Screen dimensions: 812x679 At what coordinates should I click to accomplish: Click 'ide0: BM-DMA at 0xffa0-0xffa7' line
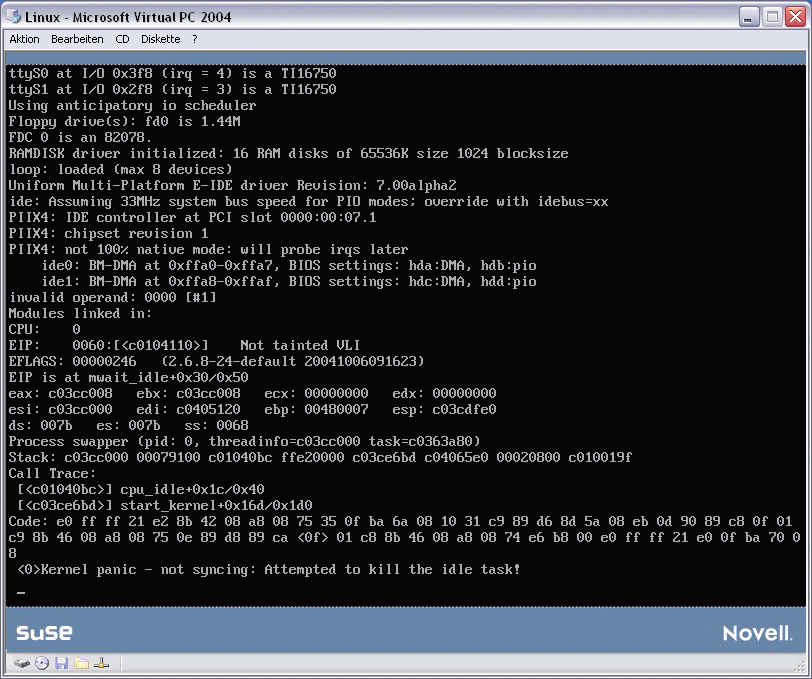(x=289, y=266)
